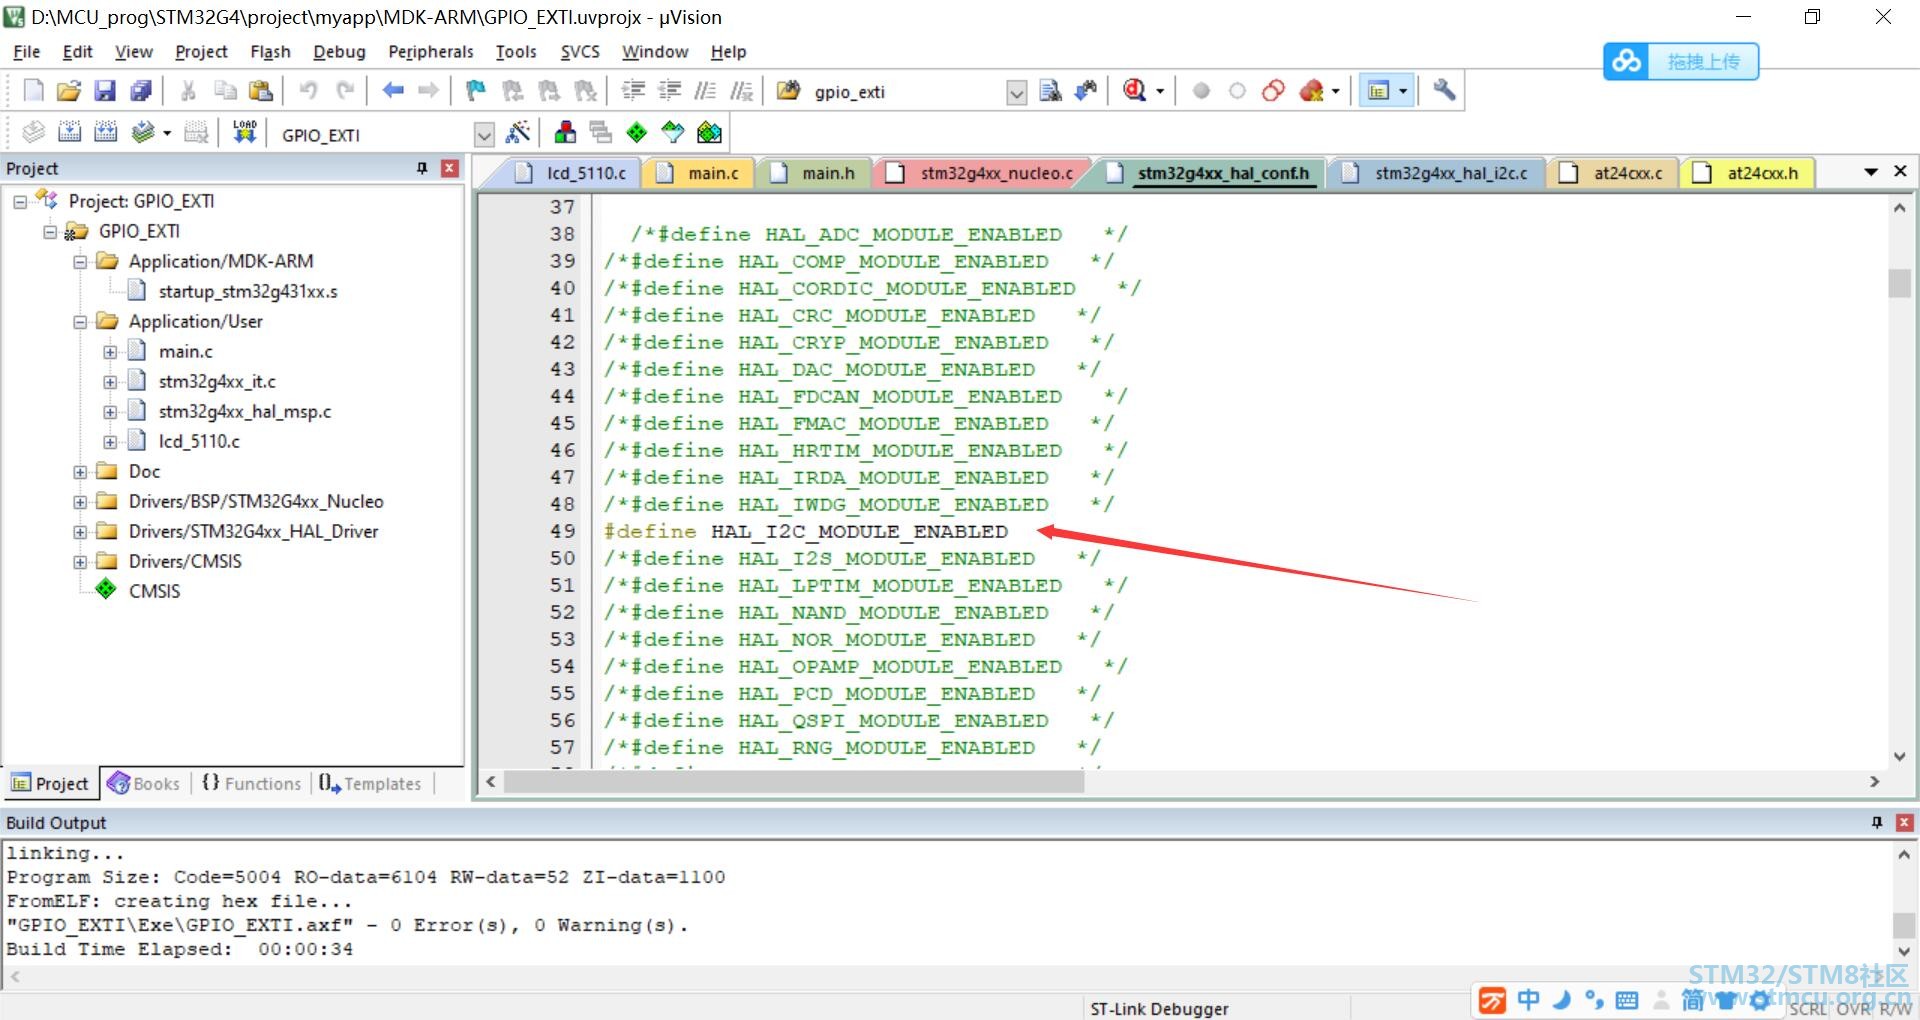Toggle Simplified/Traditional '简' in input bar
The width and height of the screenshot is (1920, 1020).
1693,1000
